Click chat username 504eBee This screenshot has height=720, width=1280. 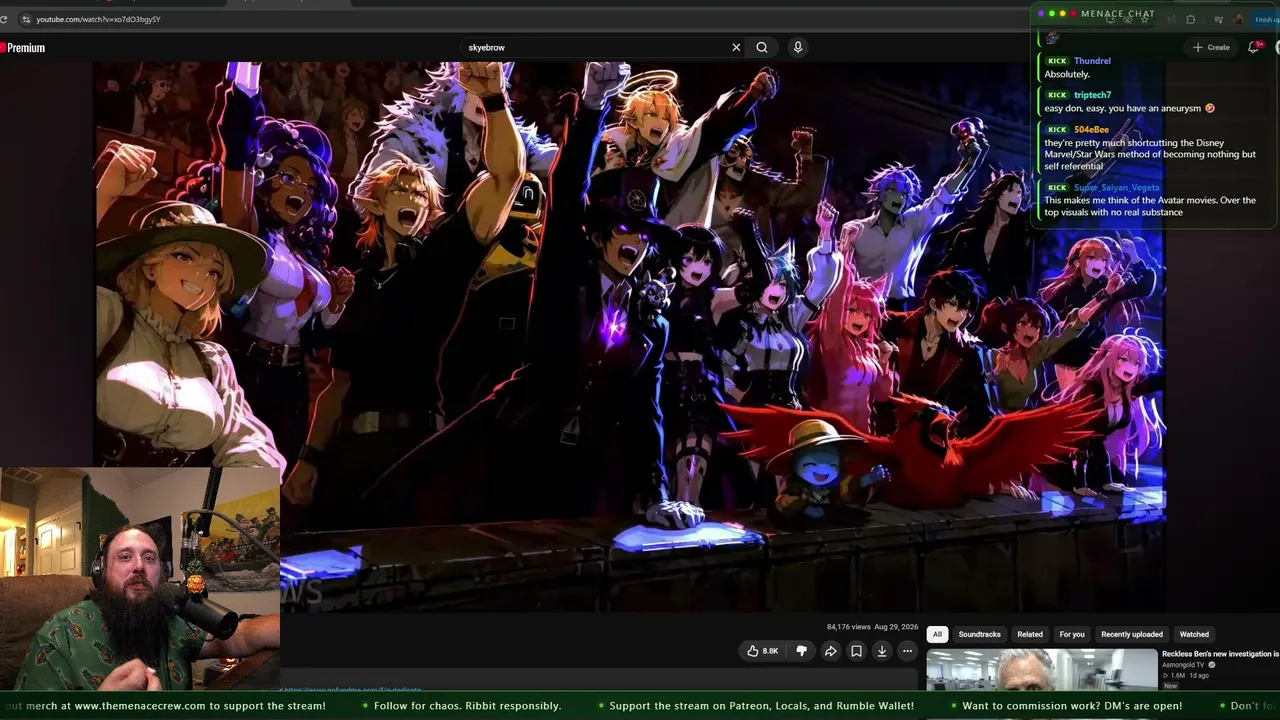click(1091, 130)
